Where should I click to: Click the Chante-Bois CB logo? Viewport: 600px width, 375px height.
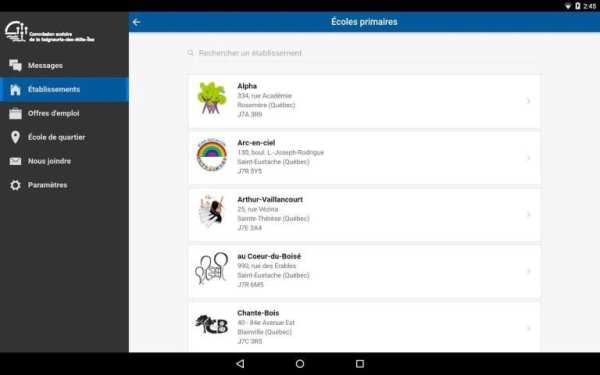tap(212, 324)
